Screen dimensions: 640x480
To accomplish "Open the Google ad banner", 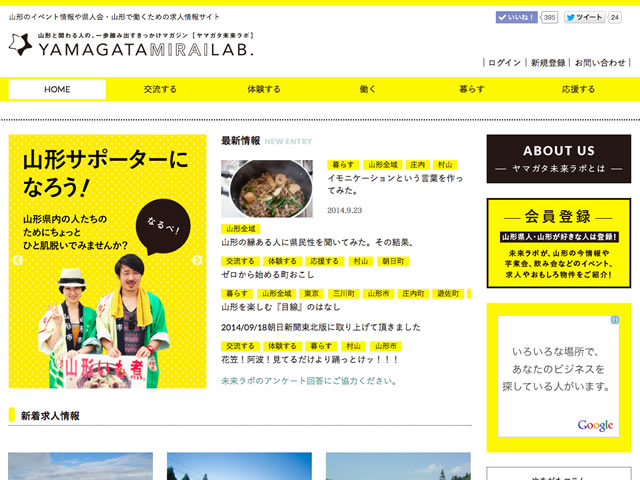I will click(x=559, y=376).
